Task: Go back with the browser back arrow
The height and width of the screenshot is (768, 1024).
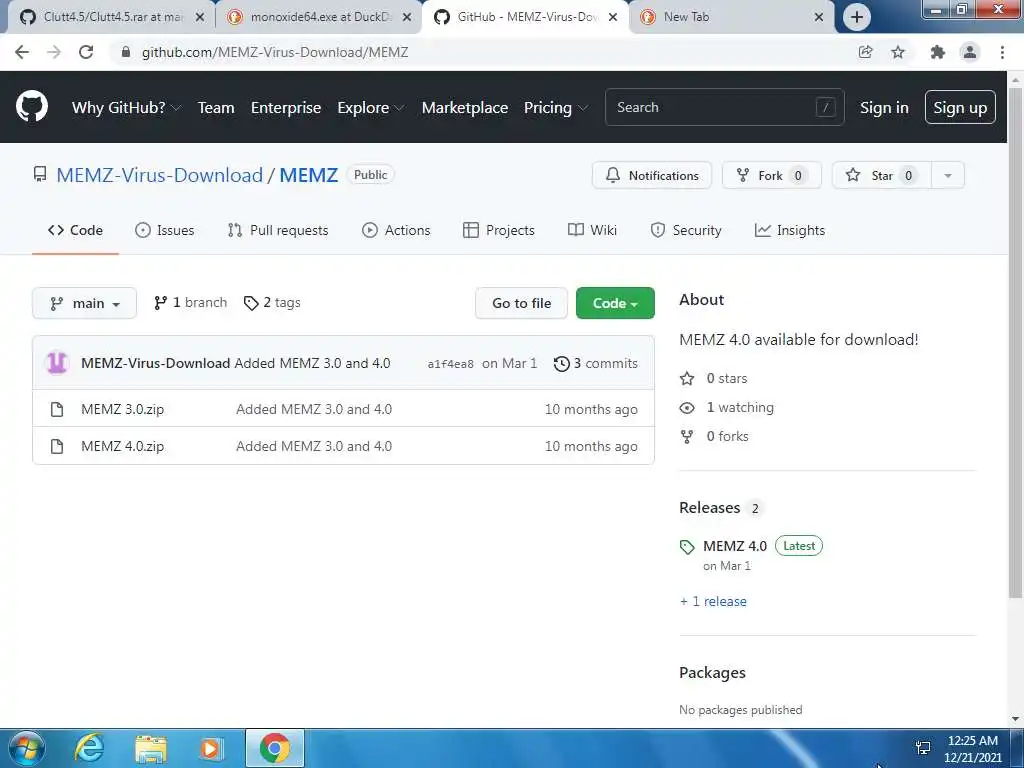Action: click(22, 52)
